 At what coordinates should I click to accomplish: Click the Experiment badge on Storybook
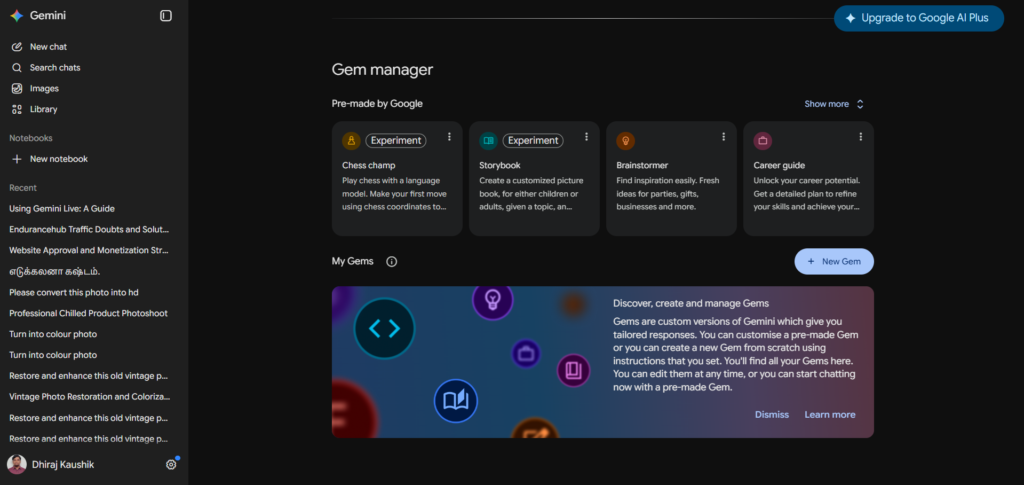tap(533, 141)
